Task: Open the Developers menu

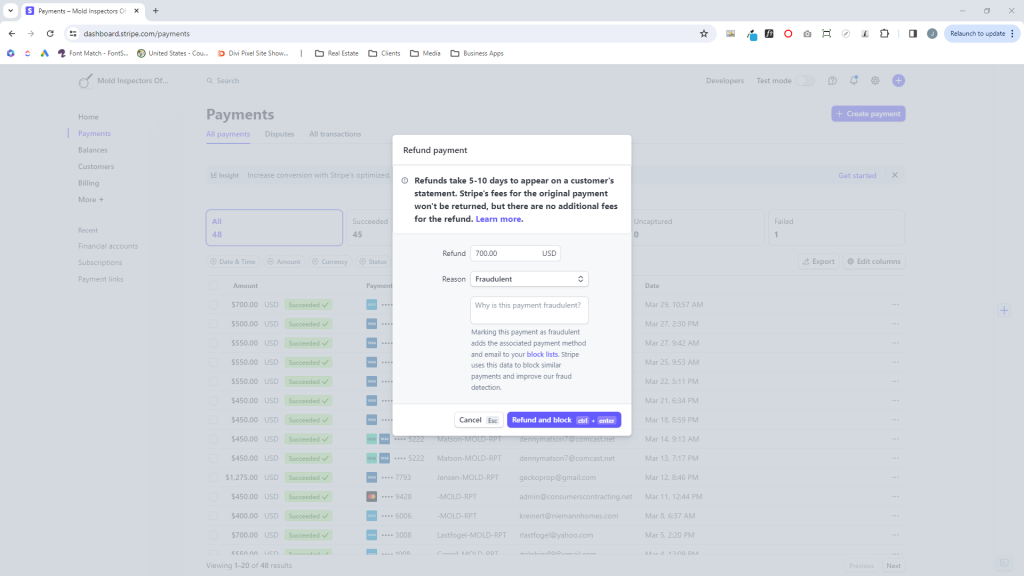Action: (x=724, y=81)
